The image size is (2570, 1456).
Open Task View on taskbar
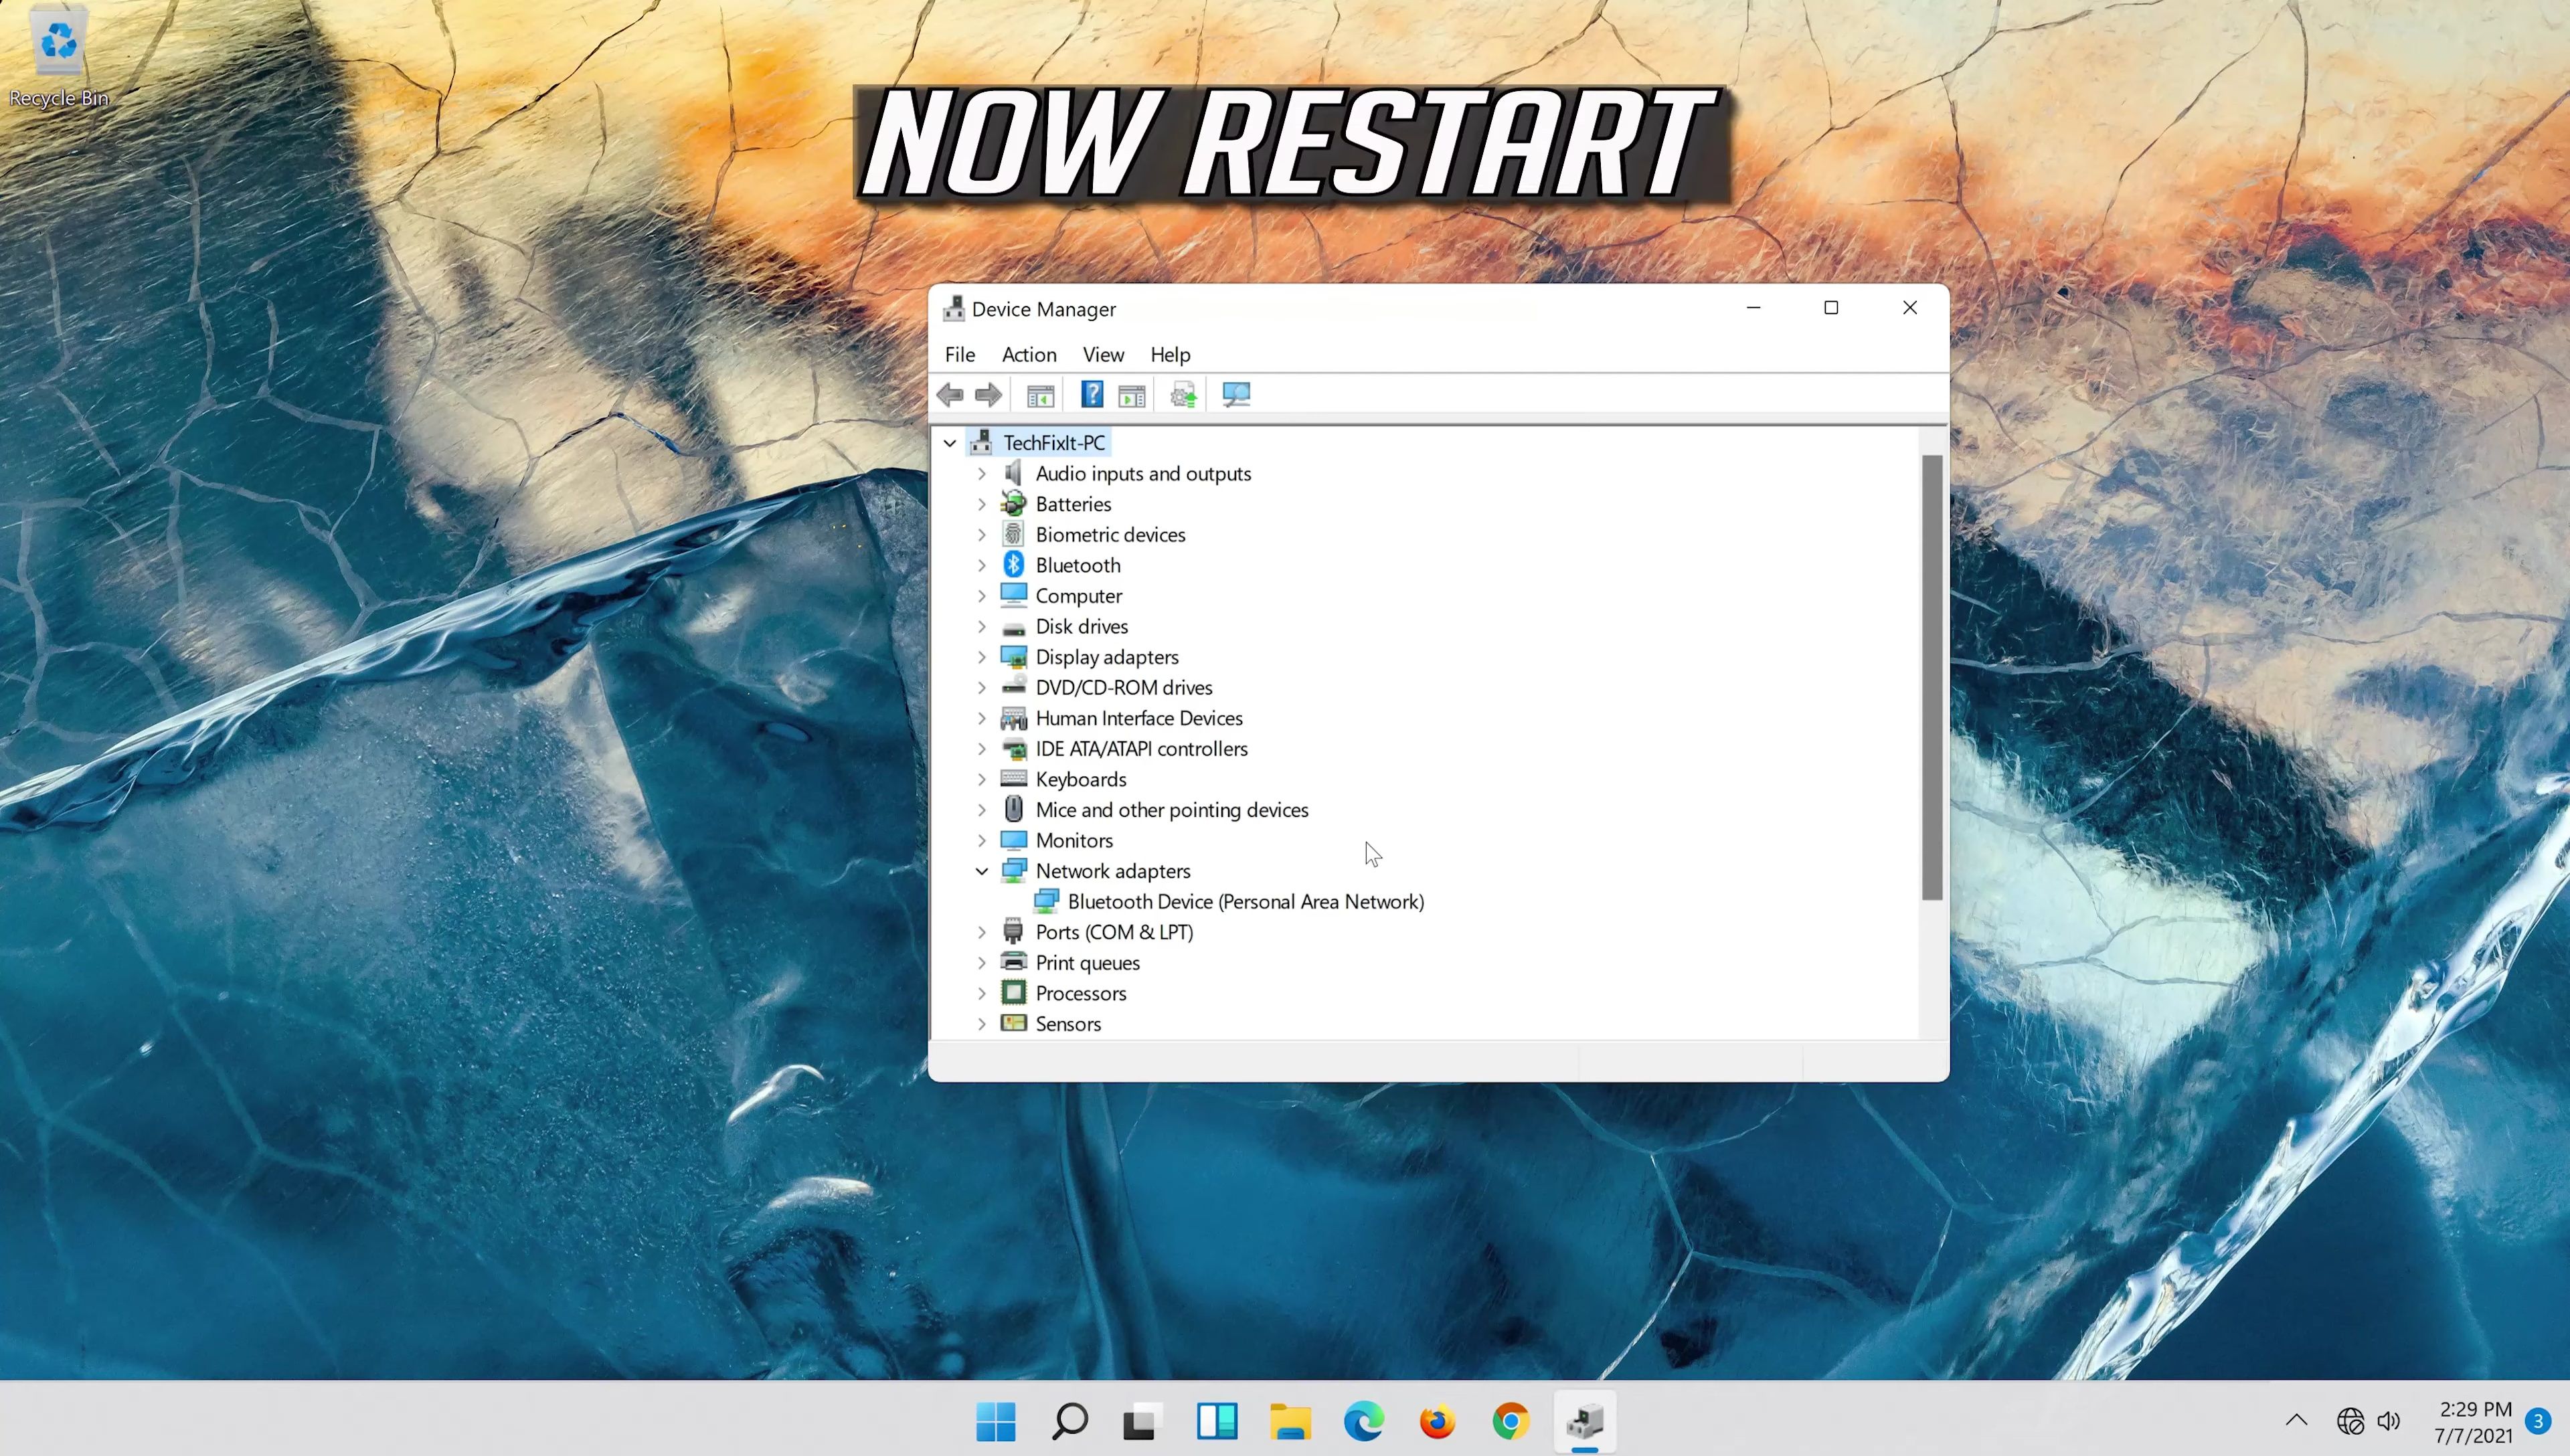(1141, 1421)
